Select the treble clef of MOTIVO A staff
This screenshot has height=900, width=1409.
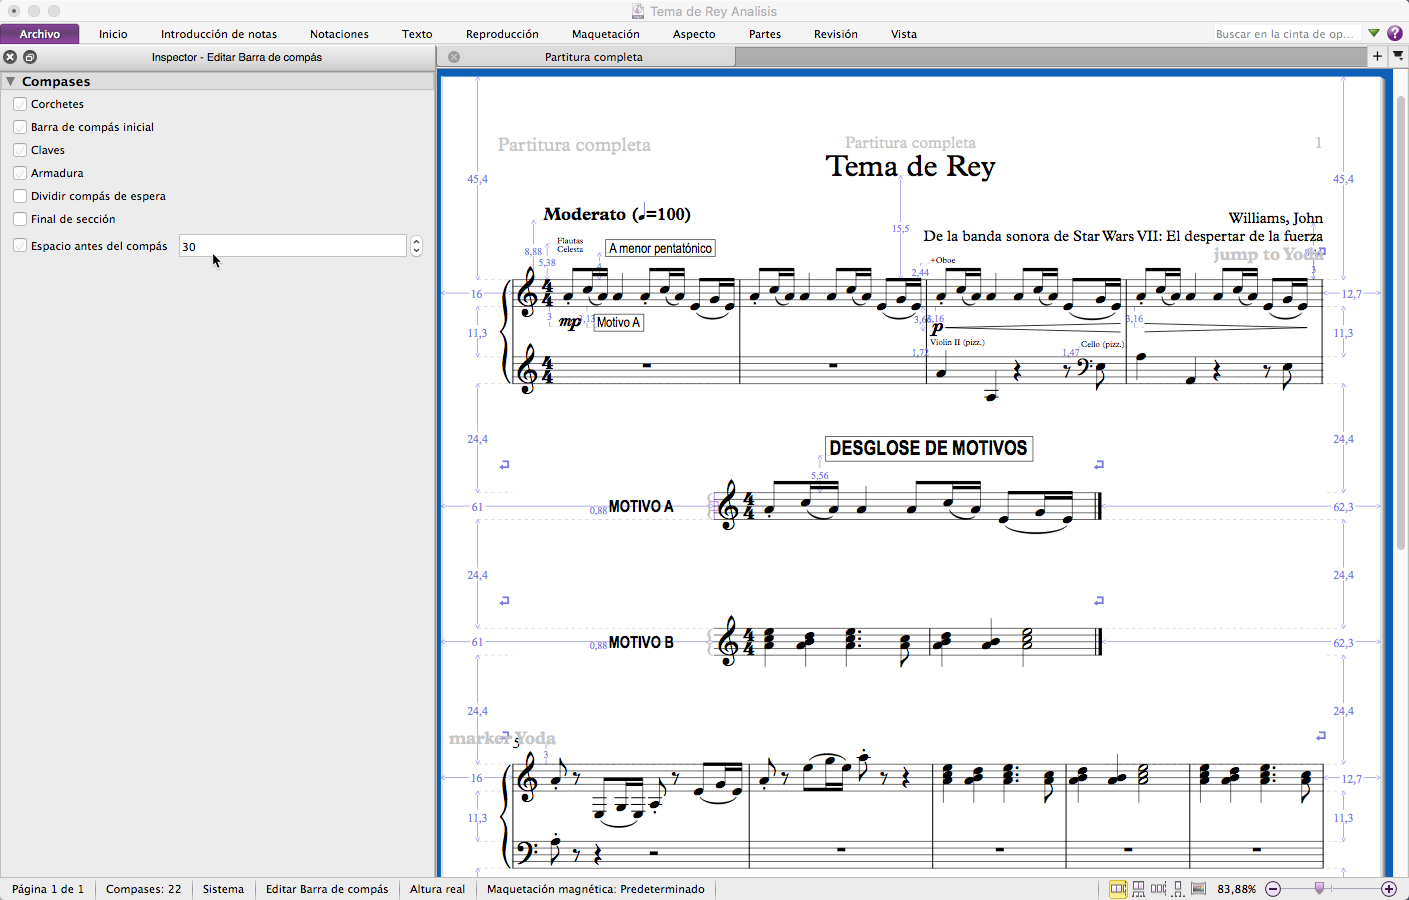pos(729,505)
